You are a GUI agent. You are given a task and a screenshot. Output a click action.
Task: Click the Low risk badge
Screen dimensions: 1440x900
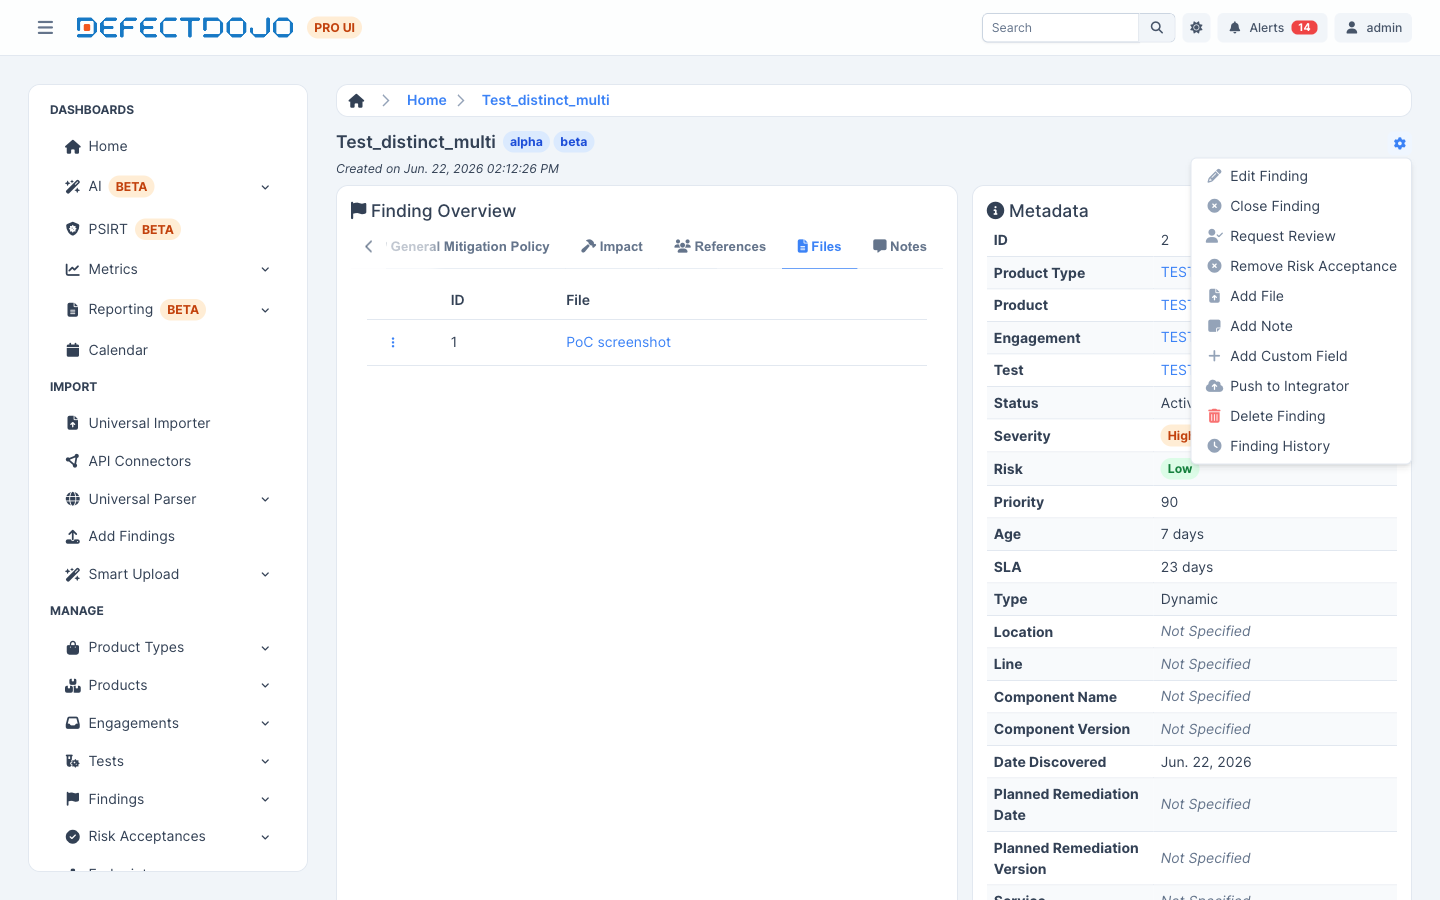(1179, 469)
